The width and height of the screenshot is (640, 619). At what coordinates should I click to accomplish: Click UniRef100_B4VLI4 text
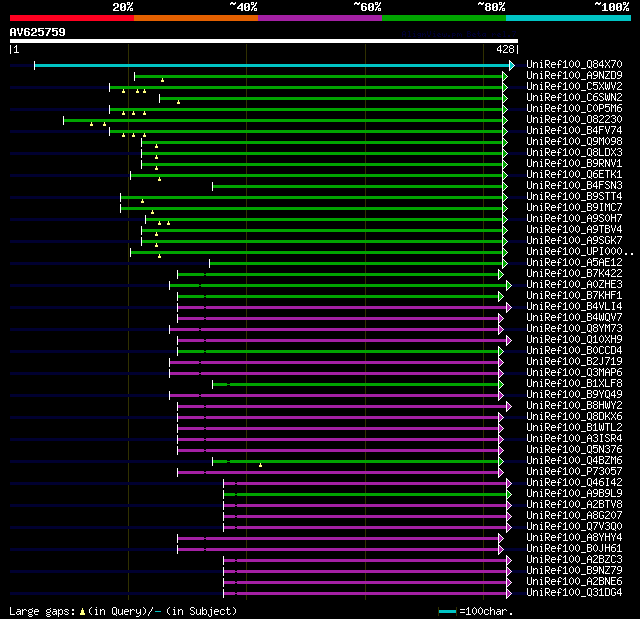[x=574, y=307]
